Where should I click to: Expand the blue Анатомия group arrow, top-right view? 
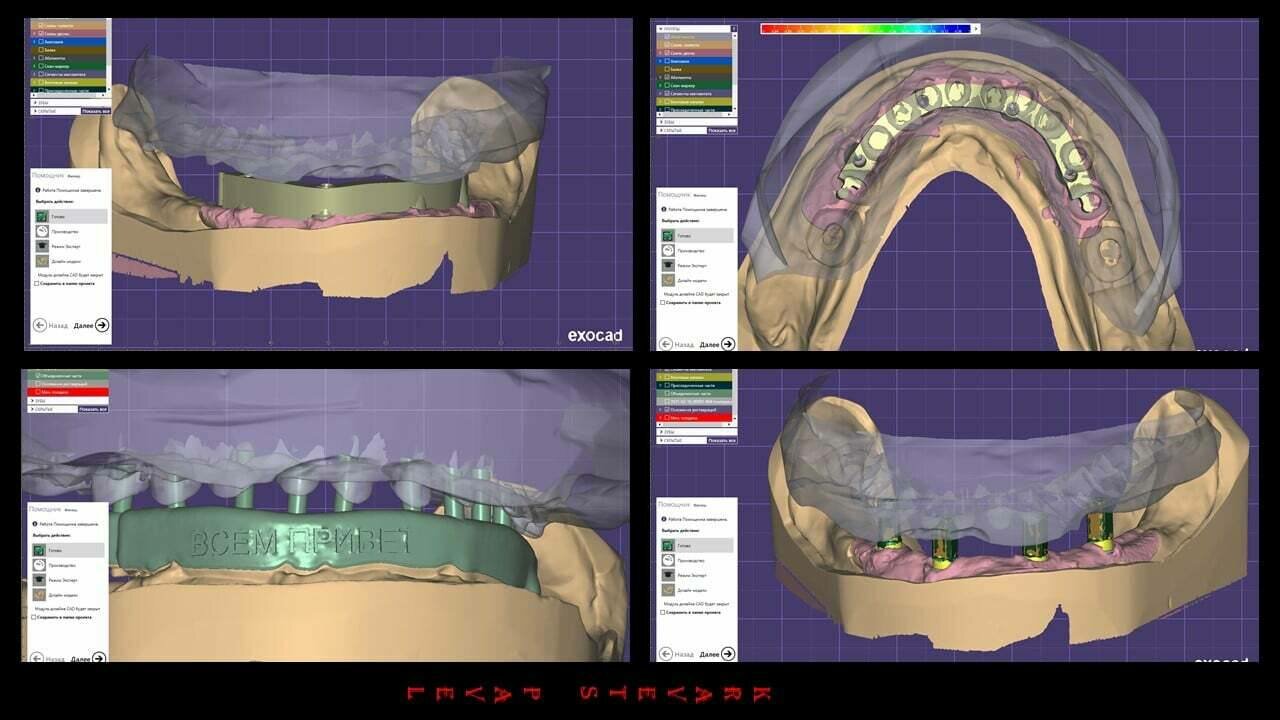pos(660,61)
